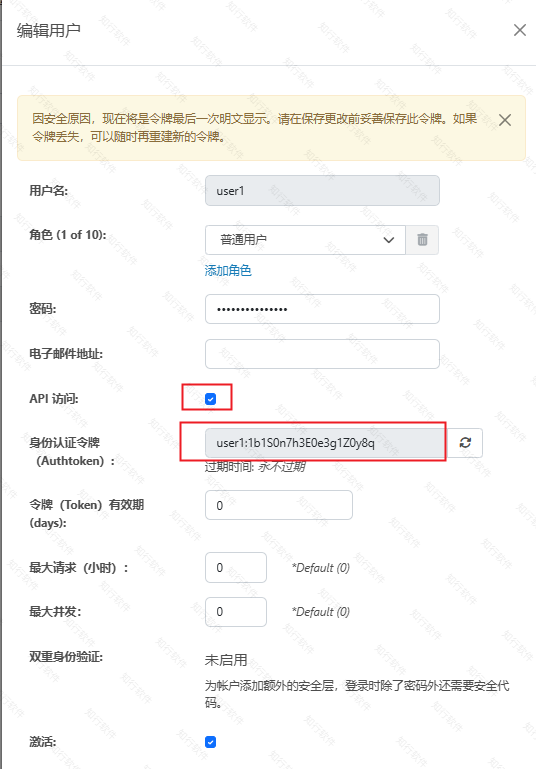Click the 未启用 two-factor status text

[x=226, y=660]
